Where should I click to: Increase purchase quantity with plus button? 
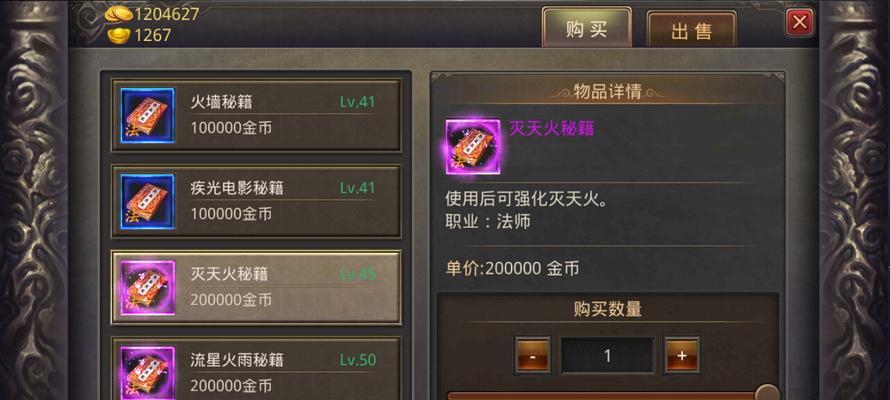pyautogui.click(x=682, y=356)
